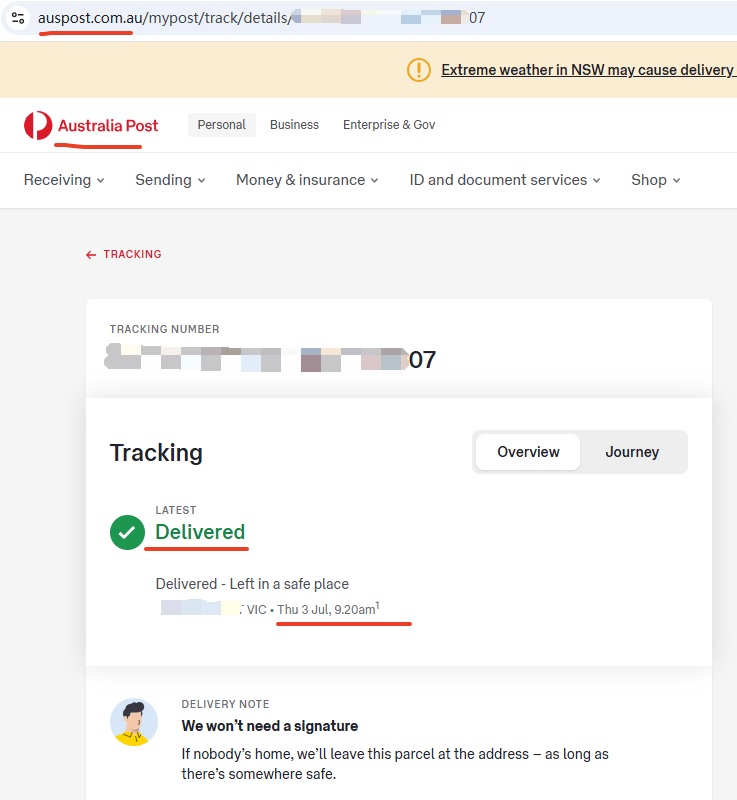
Task: Click the 'Thu 3 Jul, 9.20am' timestamp
Action: (x=327, y=609)
